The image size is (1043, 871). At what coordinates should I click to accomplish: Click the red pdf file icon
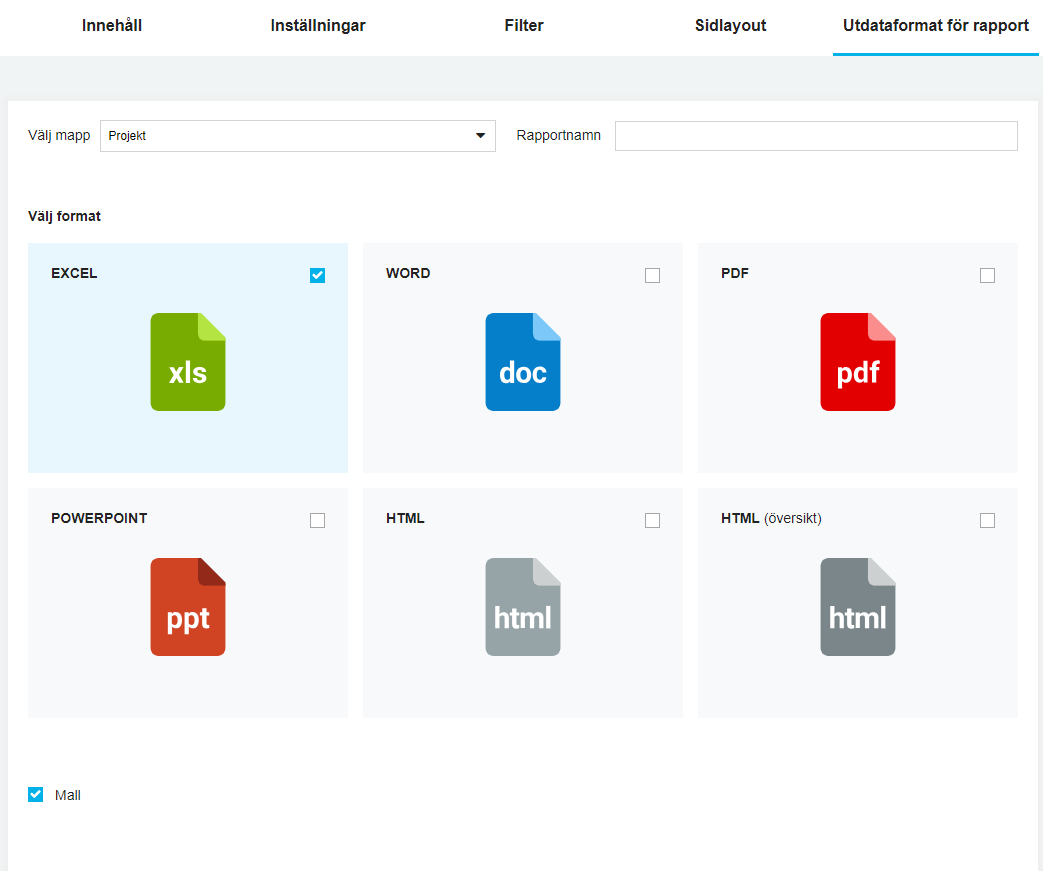(x=857, y=362)
